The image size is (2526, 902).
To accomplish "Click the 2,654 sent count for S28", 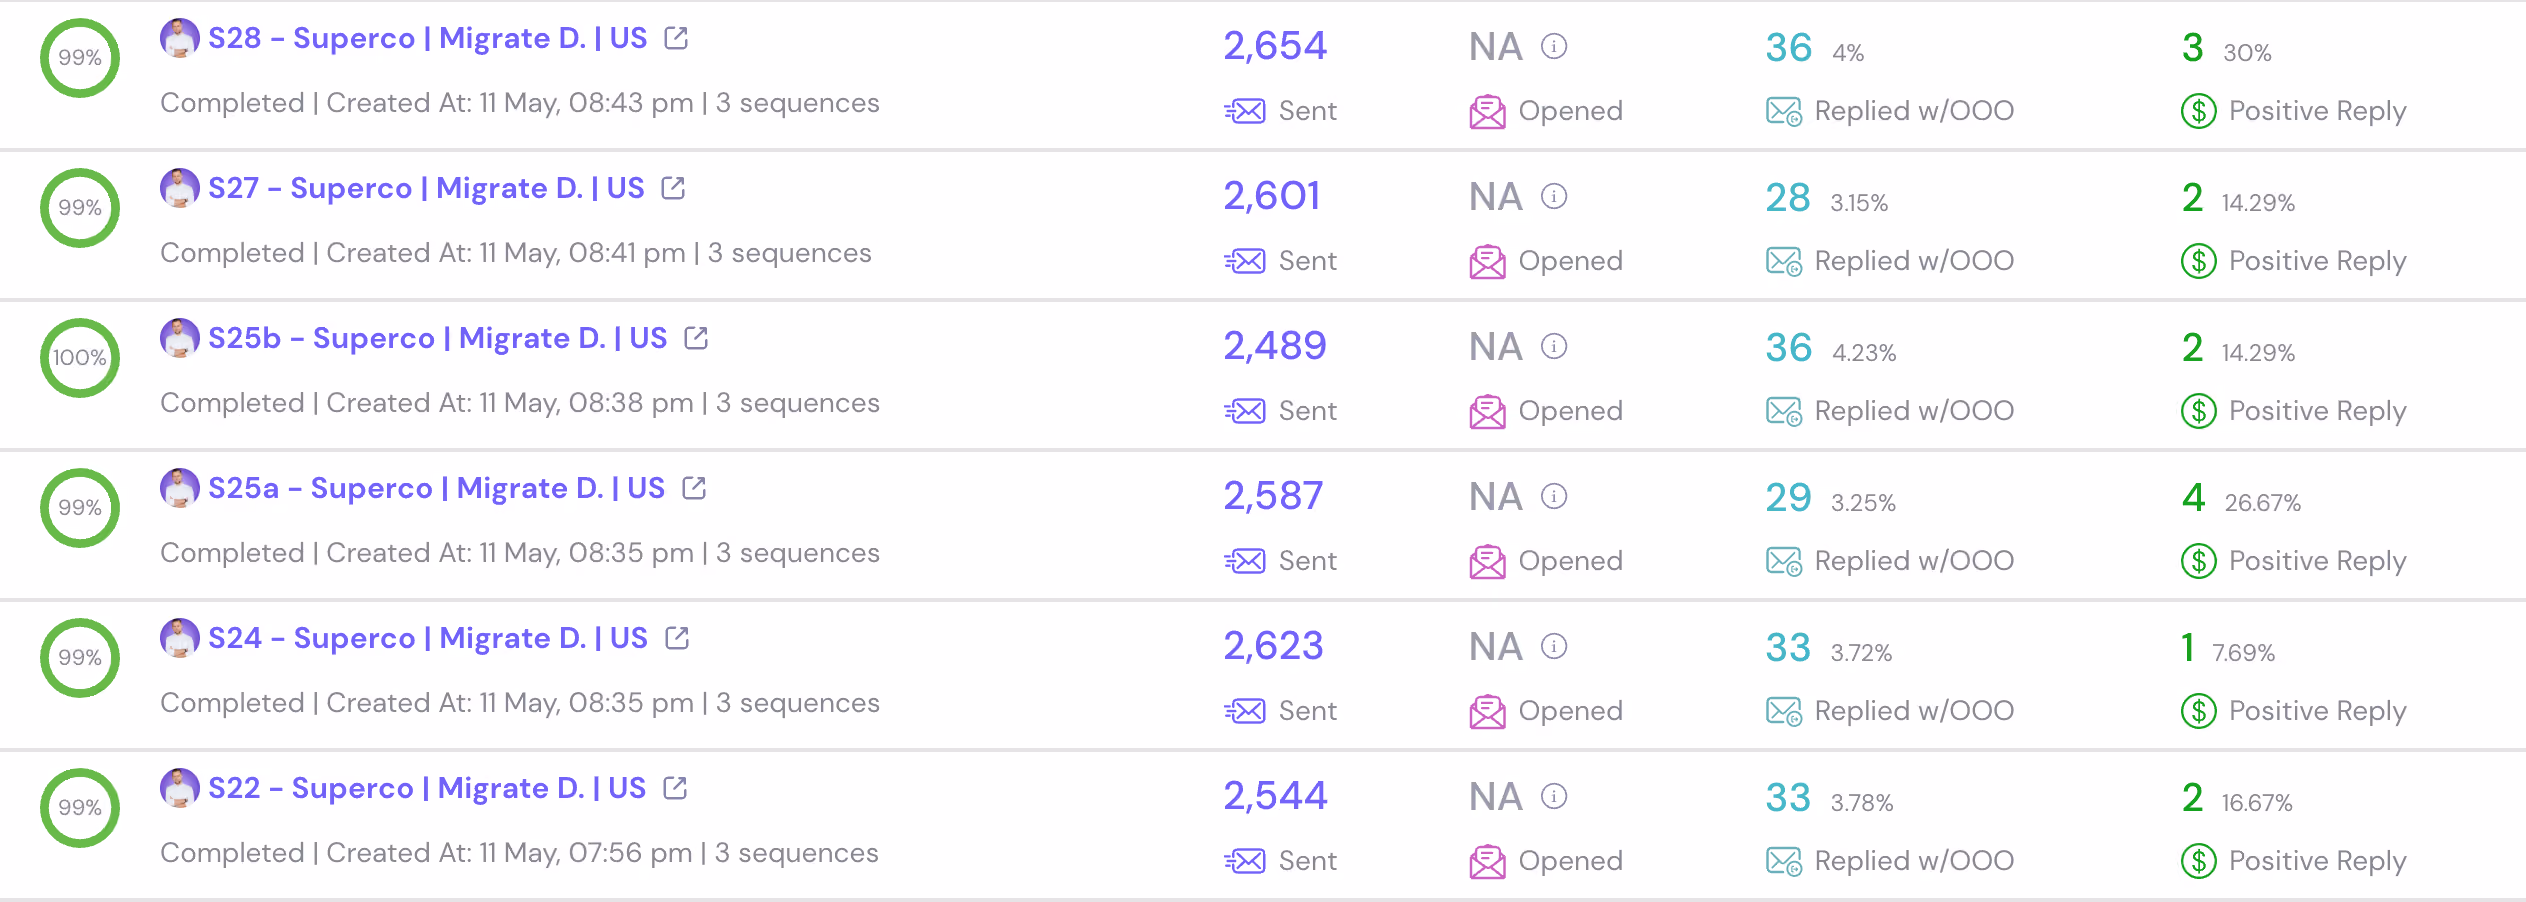I will point(1275,46).
